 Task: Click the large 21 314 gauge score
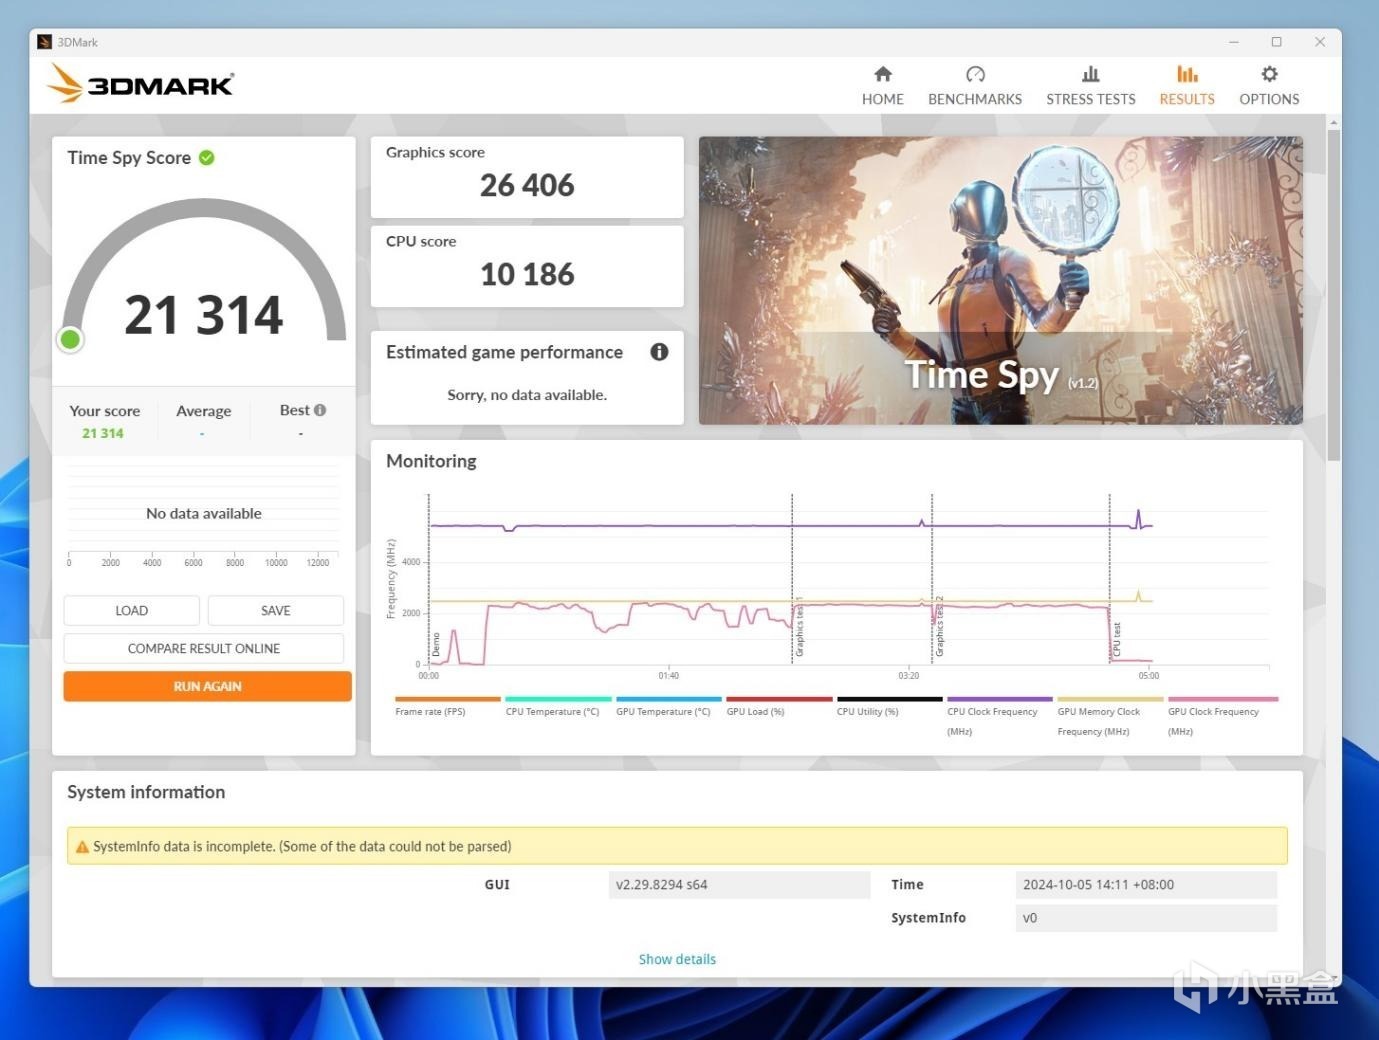tap(204, 315)
